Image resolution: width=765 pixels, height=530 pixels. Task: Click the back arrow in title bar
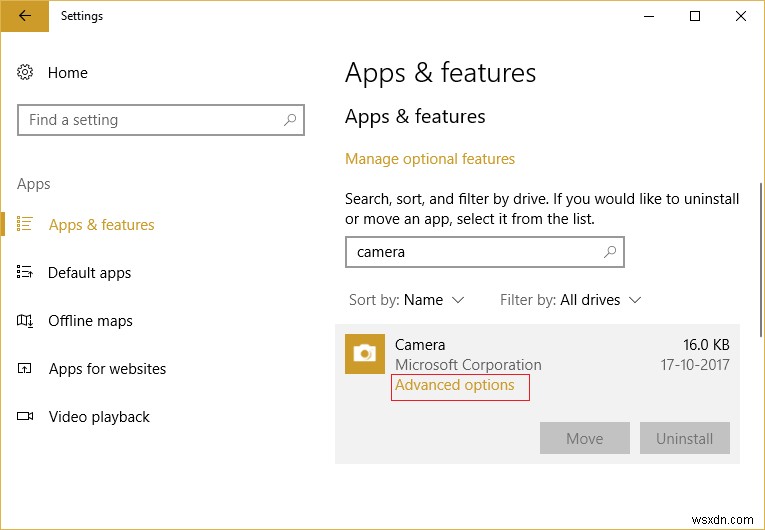click(x=25, y=16)
